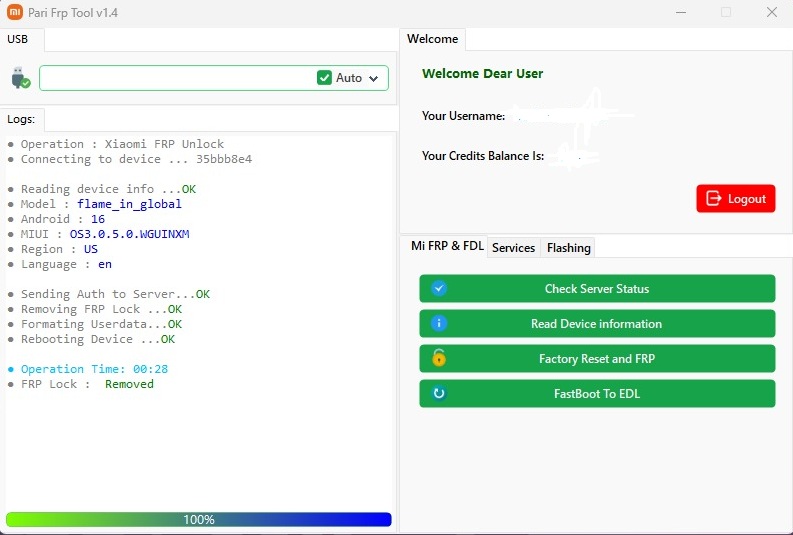Switch to the Flashing tab
Viewport: 793px width, 535px height.
pos(568,248)
